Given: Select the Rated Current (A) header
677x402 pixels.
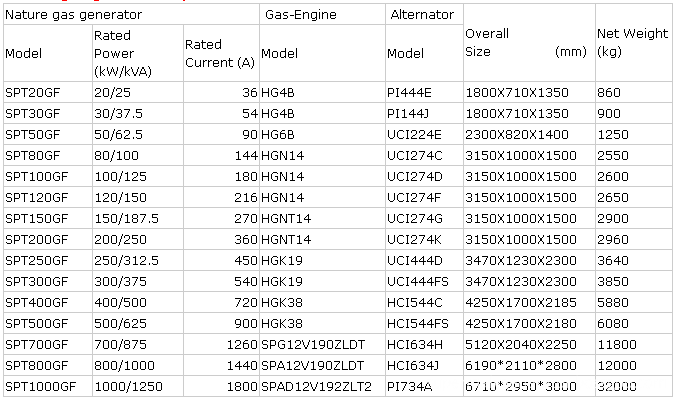Looking at the screenshot, I should 221,53.
